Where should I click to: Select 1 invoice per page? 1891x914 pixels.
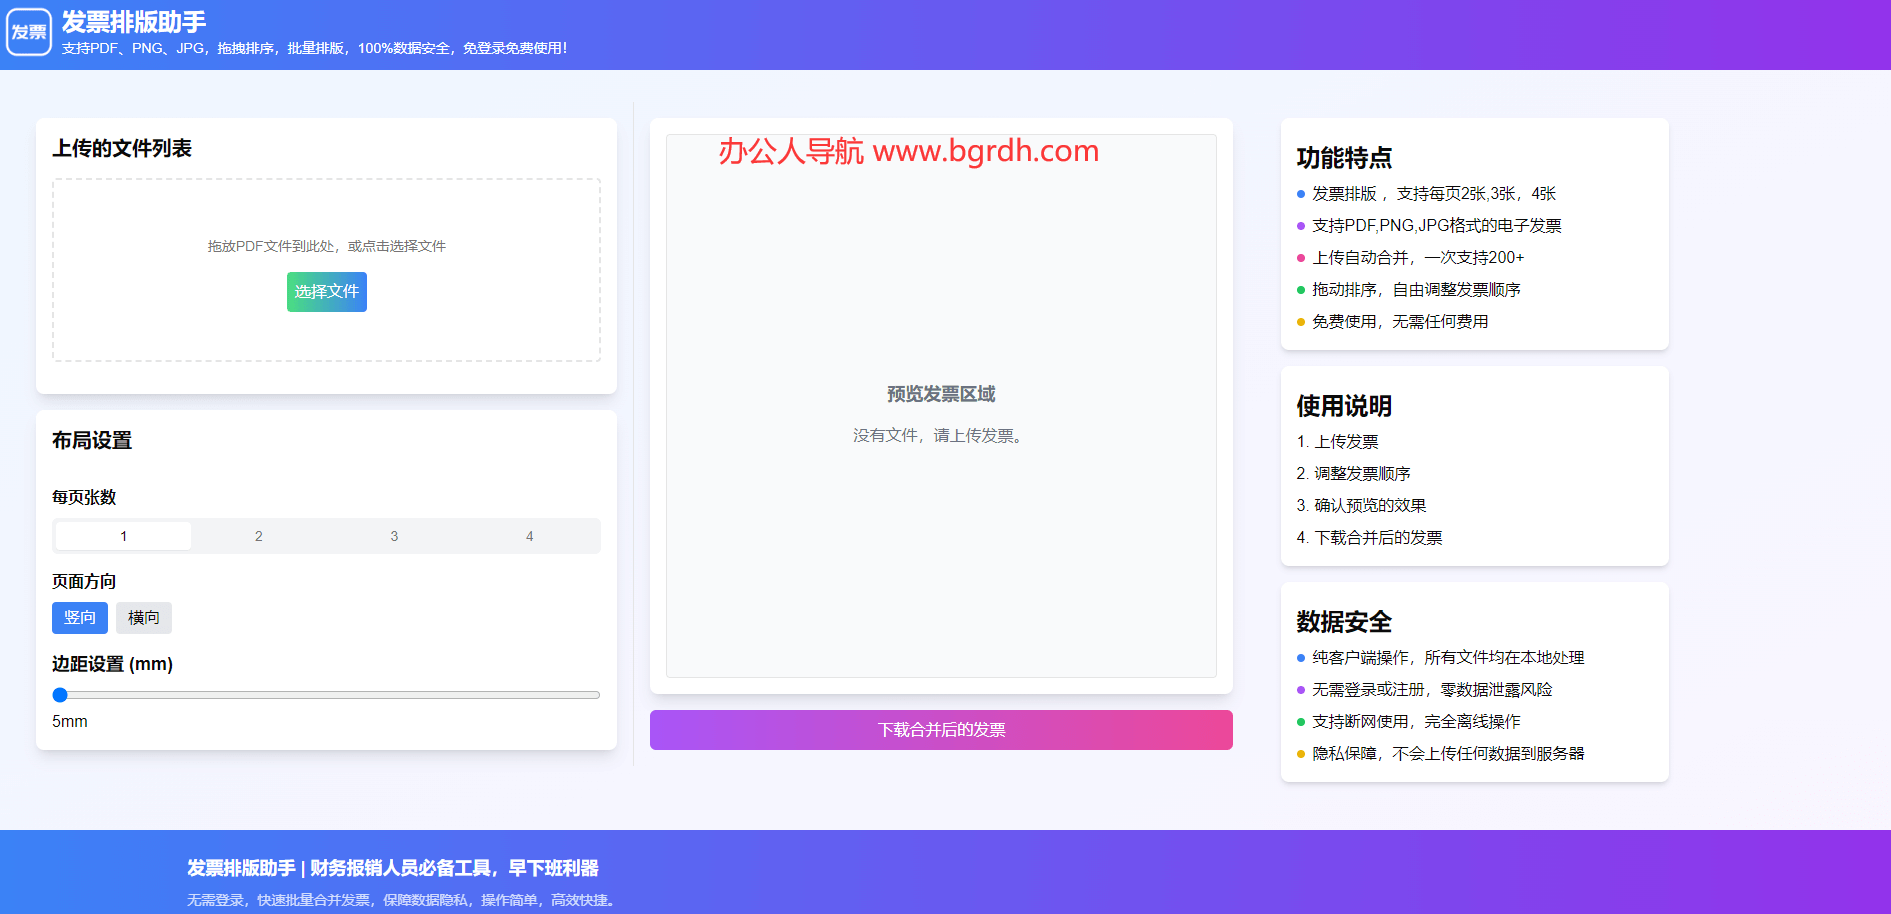tap(123, 536)
